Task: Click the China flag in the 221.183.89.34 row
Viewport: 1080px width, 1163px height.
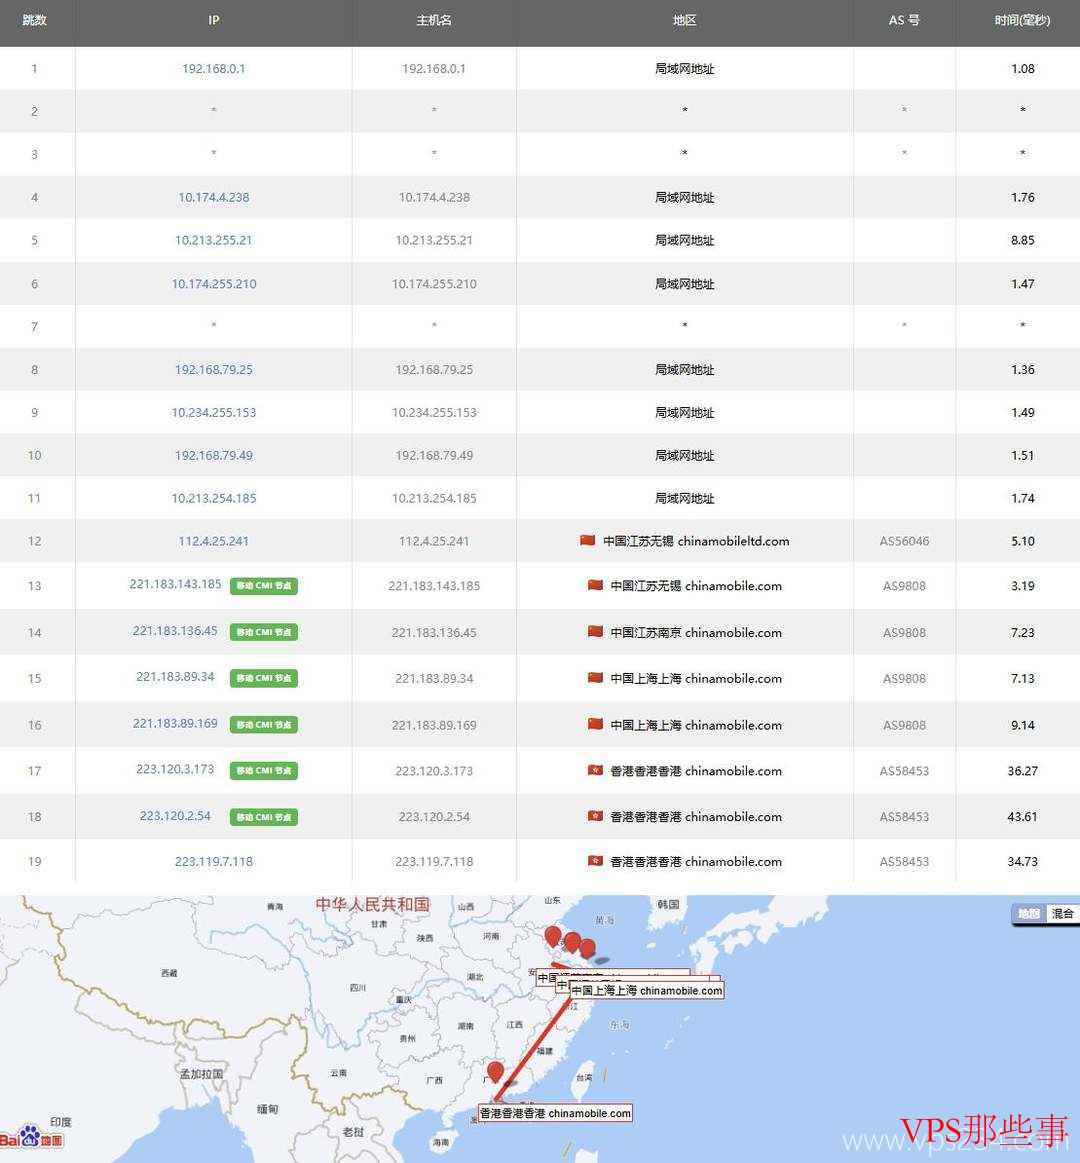Action: pos(595,678)
